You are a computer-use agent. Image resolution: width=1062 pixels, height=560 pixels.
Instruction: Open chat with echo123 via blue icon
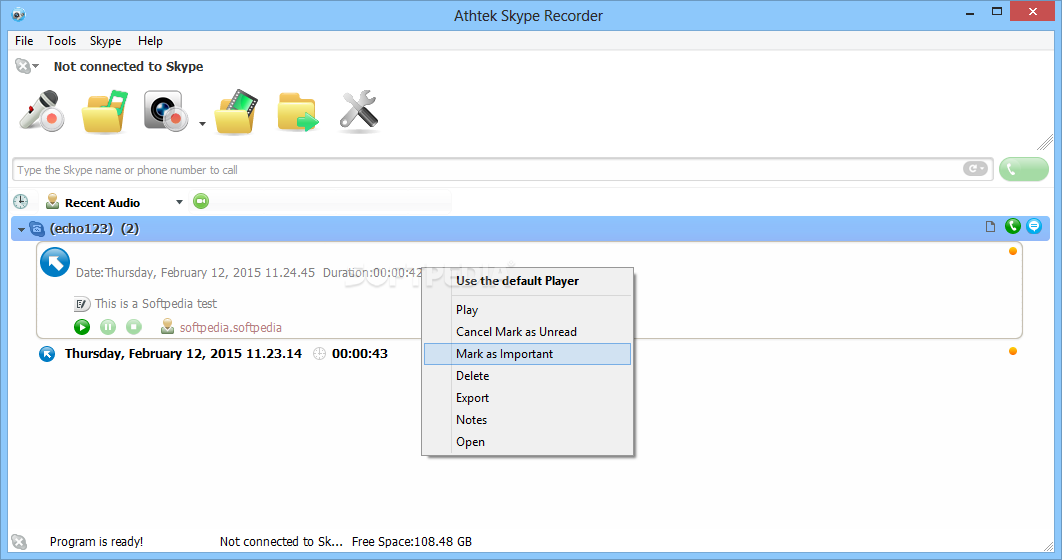tap(1034, 226)
